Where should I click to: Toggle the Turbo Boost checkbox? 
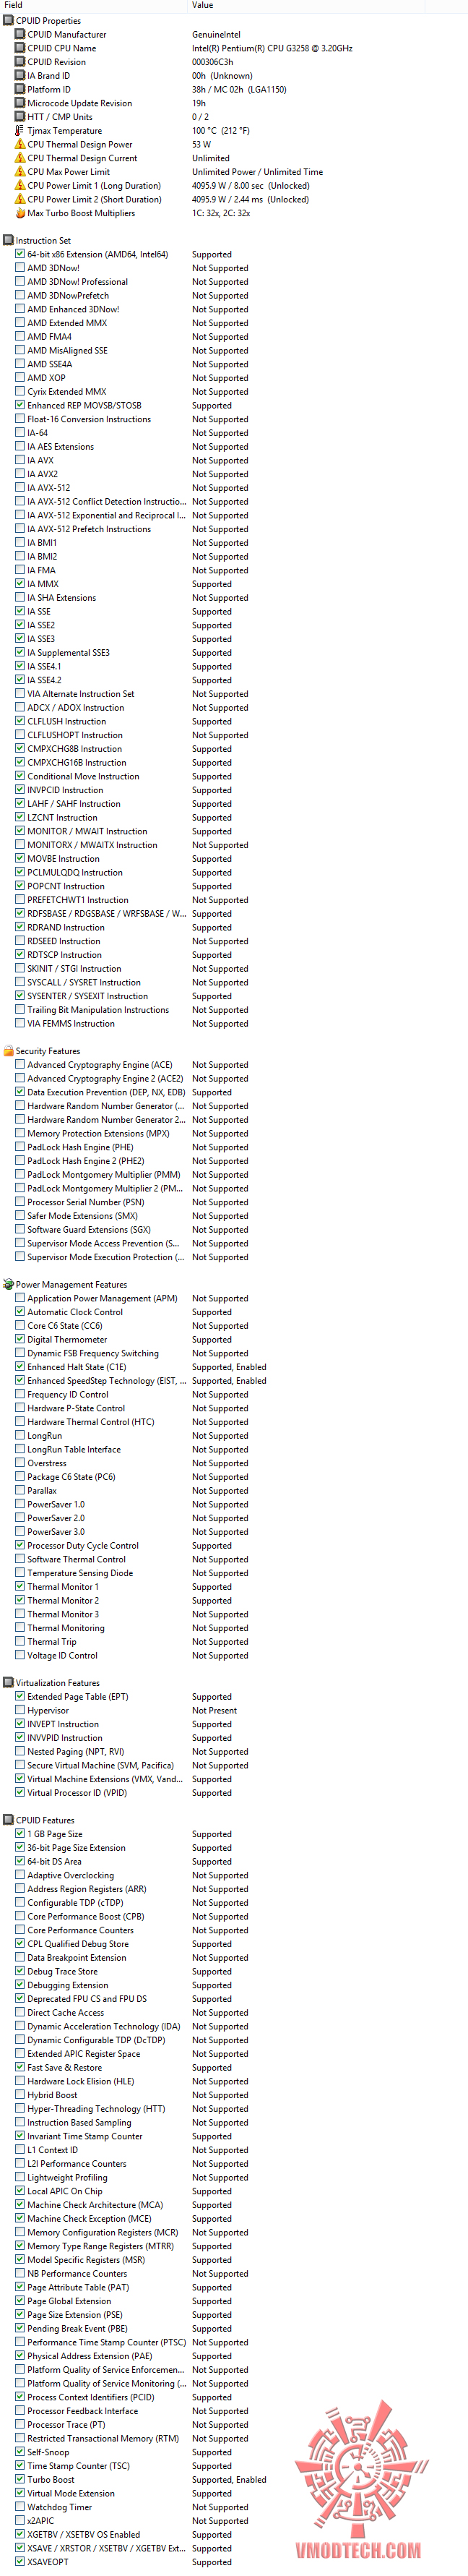[x=20, y=2479]
